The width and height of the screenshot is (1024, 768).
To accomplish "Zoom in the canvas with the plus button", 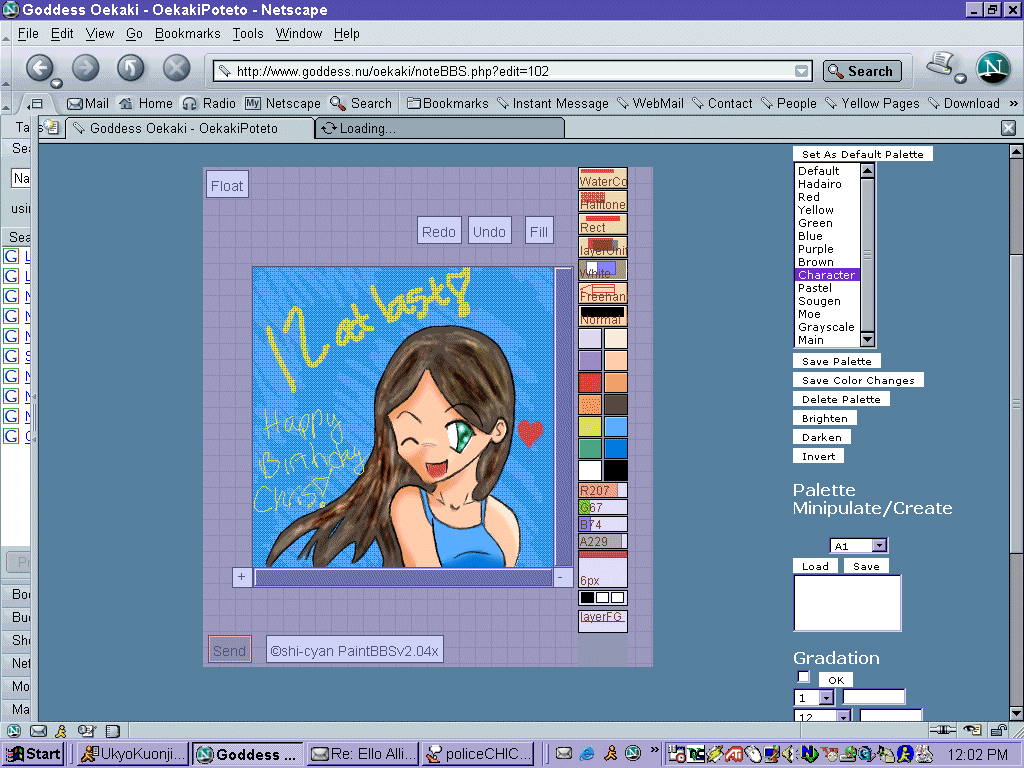I will [x=242, y=577].
